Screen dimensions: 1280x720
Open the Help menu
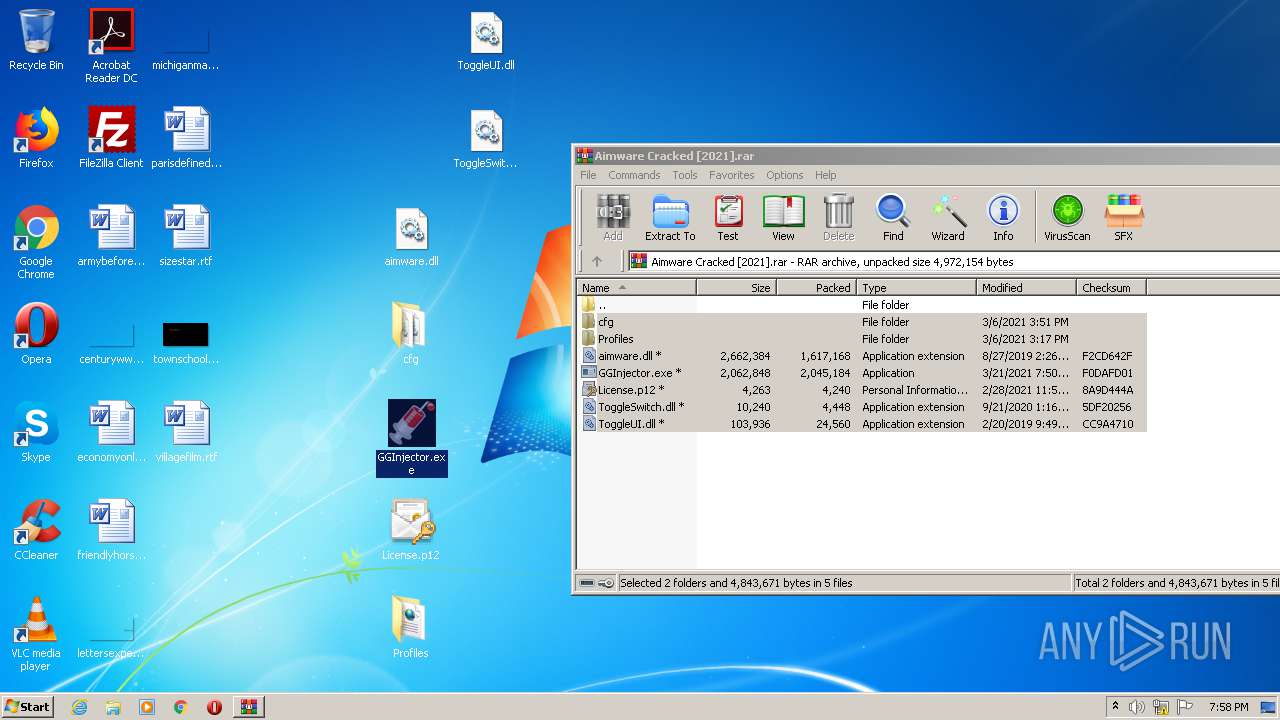826,175
